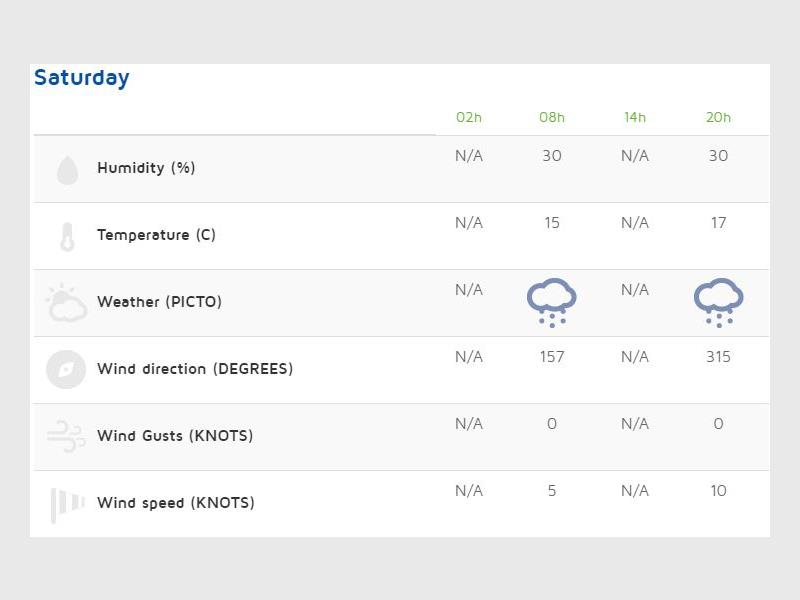
Task: Click the wind speed windsock icon
Action: tap(67, 504)
